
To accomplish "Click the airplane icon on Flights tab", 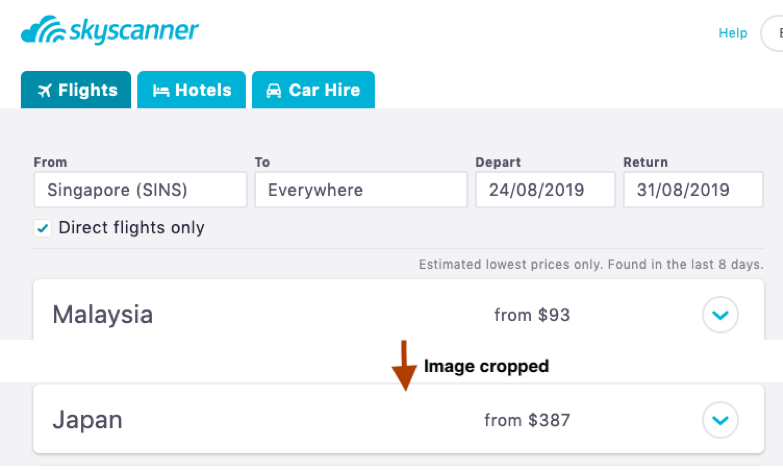I will click(44, 91).
